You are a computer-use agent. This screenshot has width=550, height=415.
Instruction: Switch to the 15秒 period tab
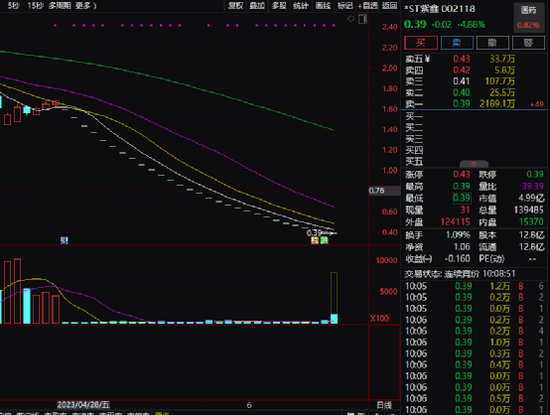point(35,6)
